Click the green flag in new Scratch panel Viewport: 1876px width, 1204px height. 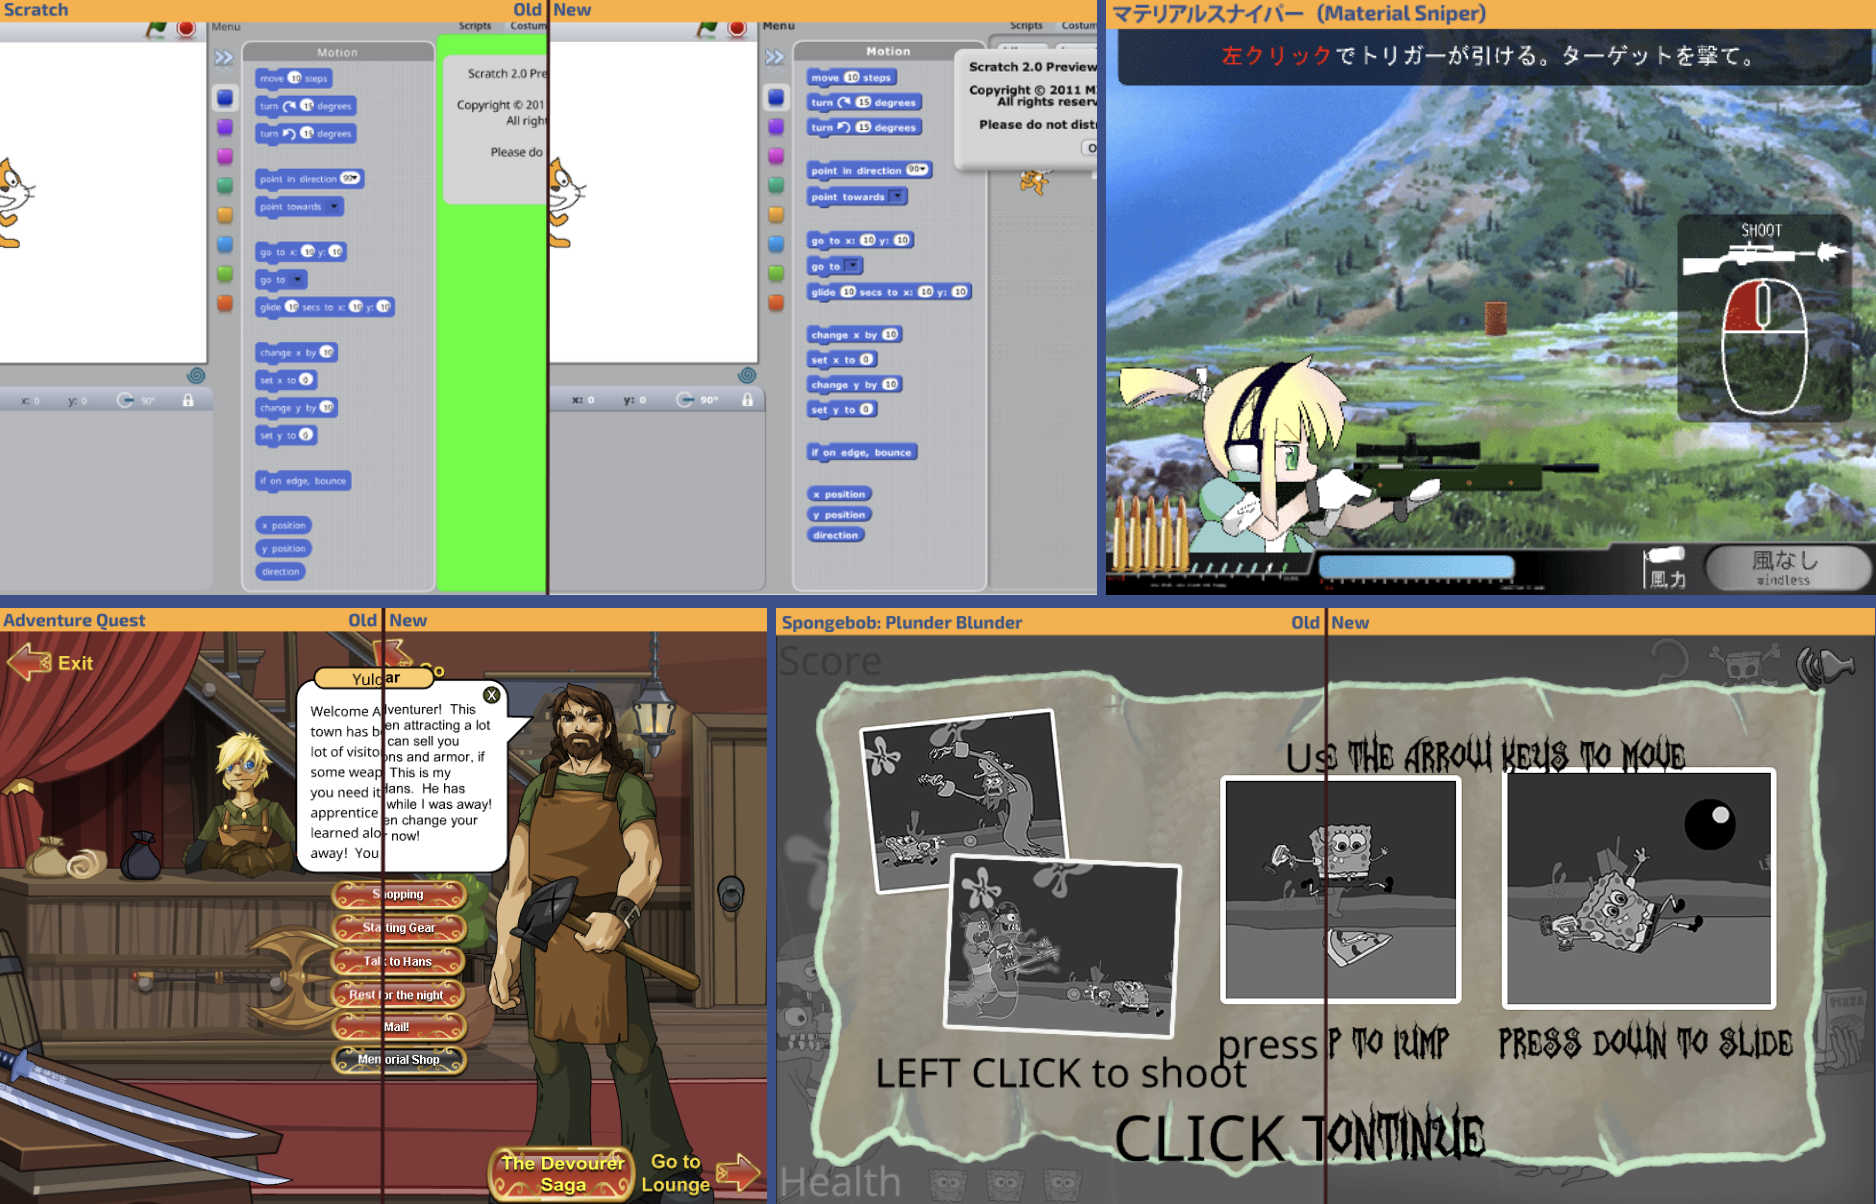[706, 29]
